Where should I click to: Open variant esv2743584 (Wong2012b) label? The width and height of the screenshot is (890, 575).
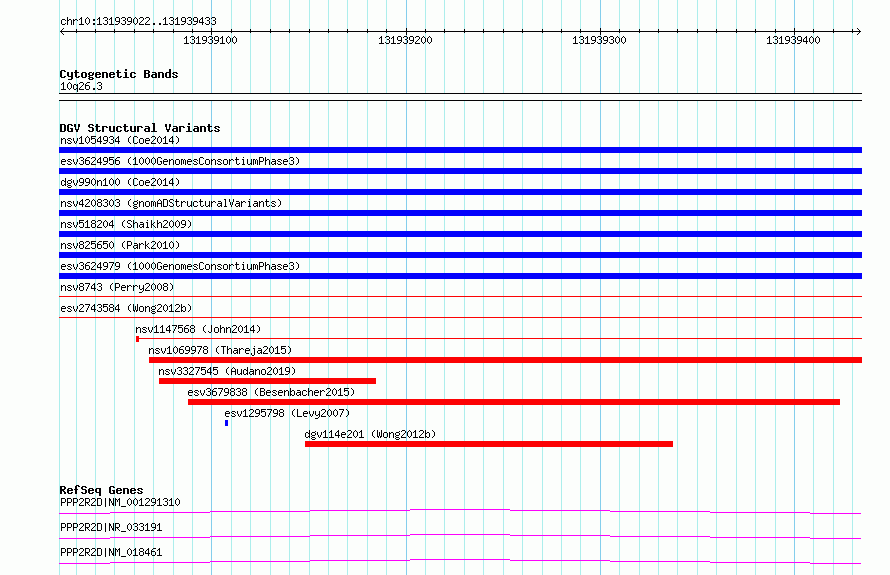(x=126, y=308)
